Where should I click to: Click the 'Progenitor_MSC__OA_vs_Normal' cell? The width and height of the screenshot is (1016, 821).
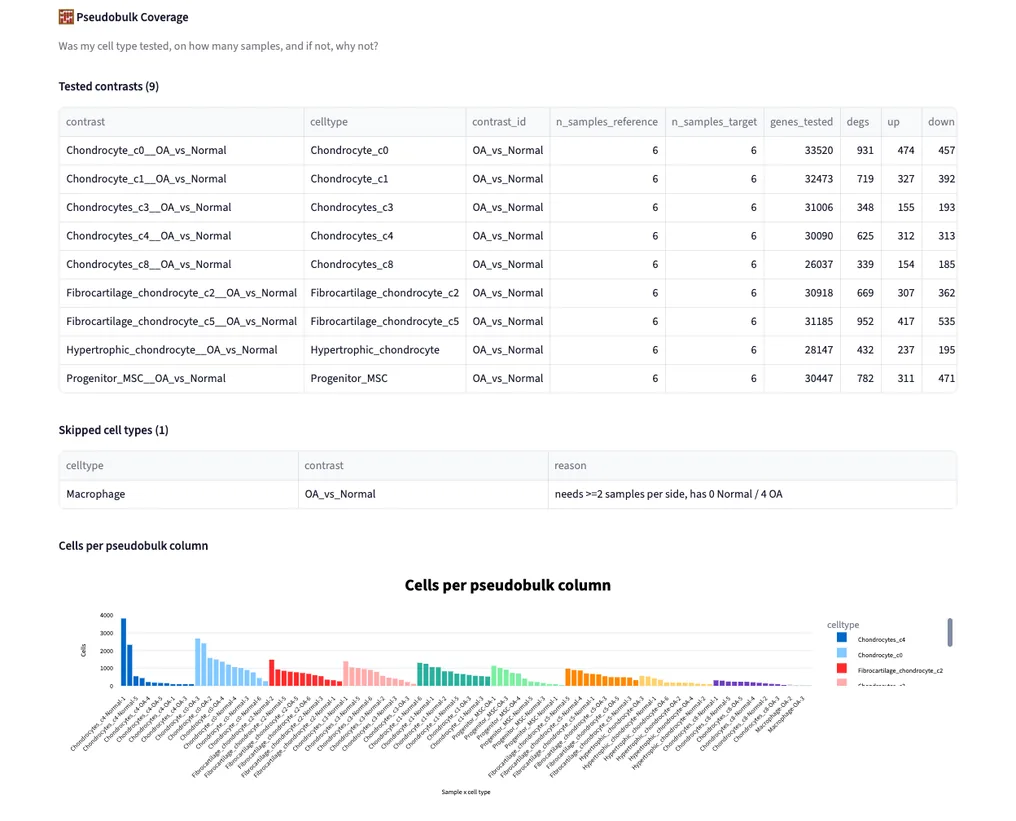181,378
